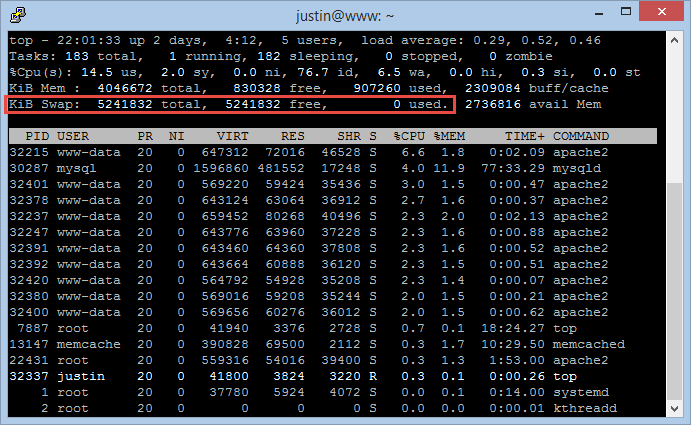Click the memcached command name

[x=589, y=344]
